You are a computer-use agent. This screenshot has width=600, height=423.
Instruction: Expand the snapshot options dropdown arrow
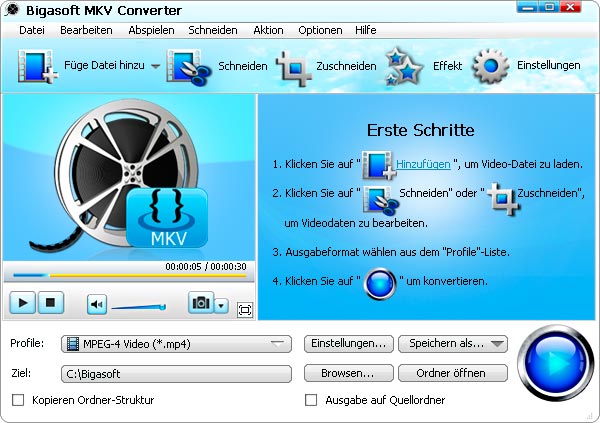(221, 305)
